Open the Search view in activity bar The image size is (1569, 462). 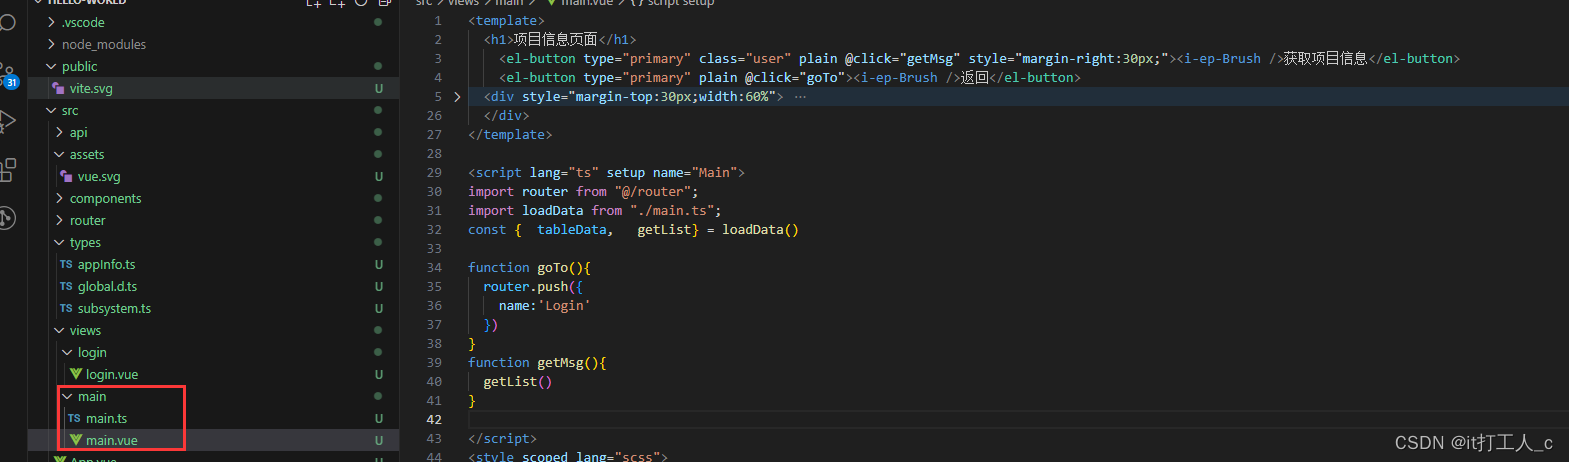click(x=7, y=22)
